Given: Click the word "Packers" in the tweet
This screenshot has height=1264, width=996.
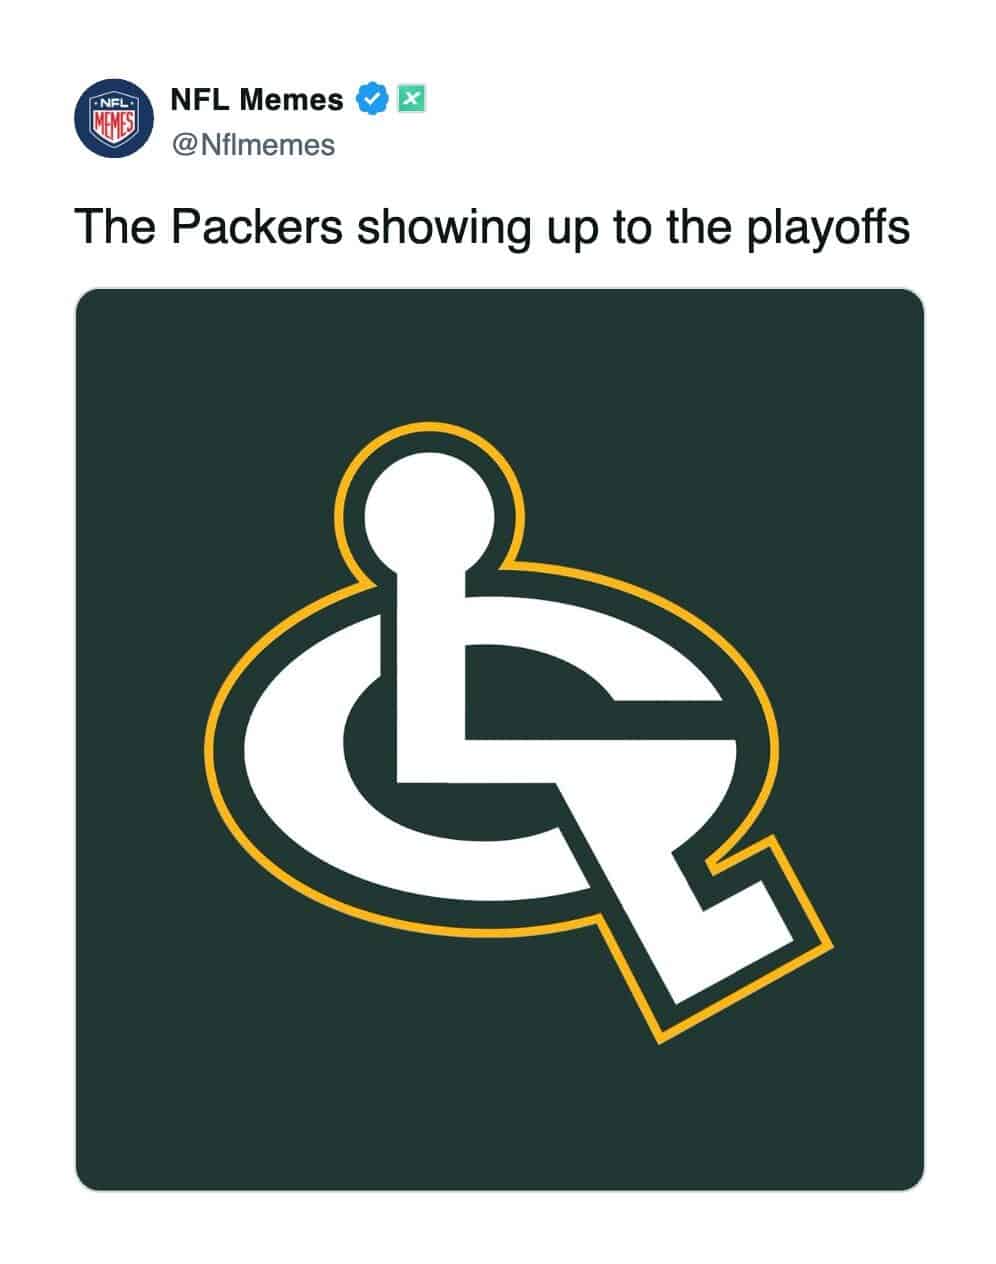Looking at the screenshot, I should point(257,227).
